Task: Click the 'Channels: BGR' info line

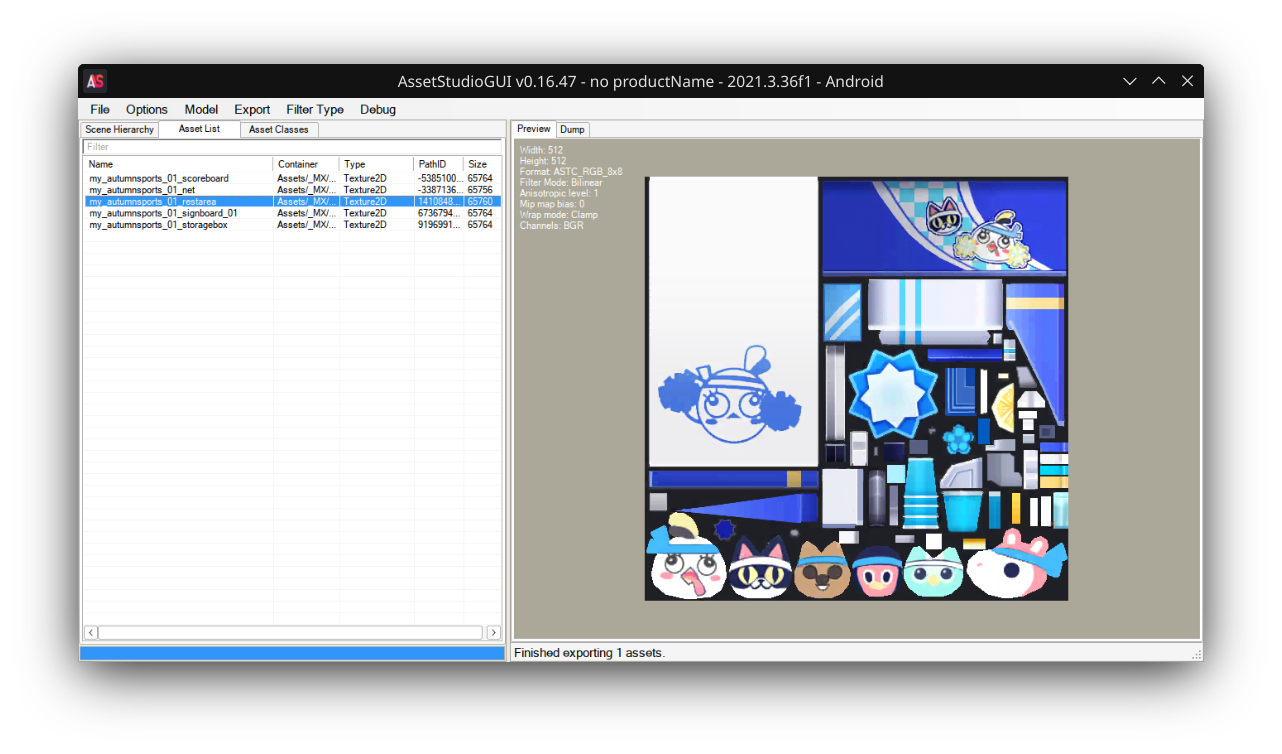Action: coord(552,226)
